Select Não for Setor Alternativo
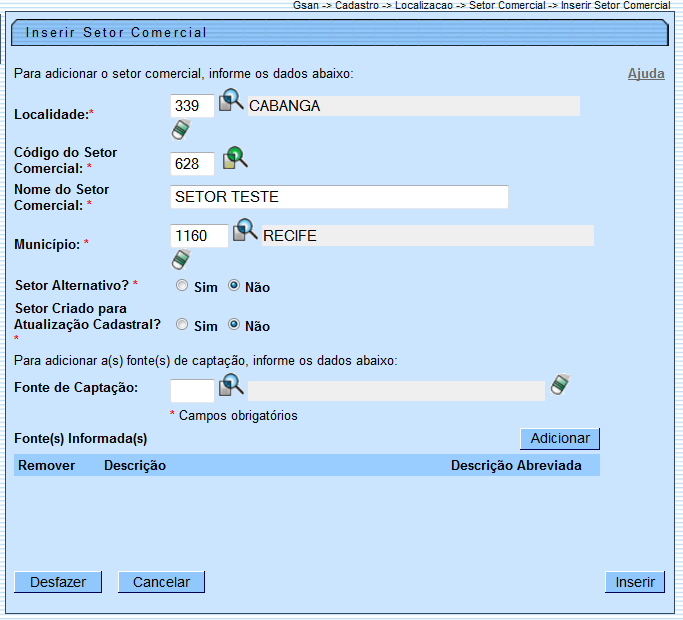Screen dimensions: 683x620 point(234,286)
